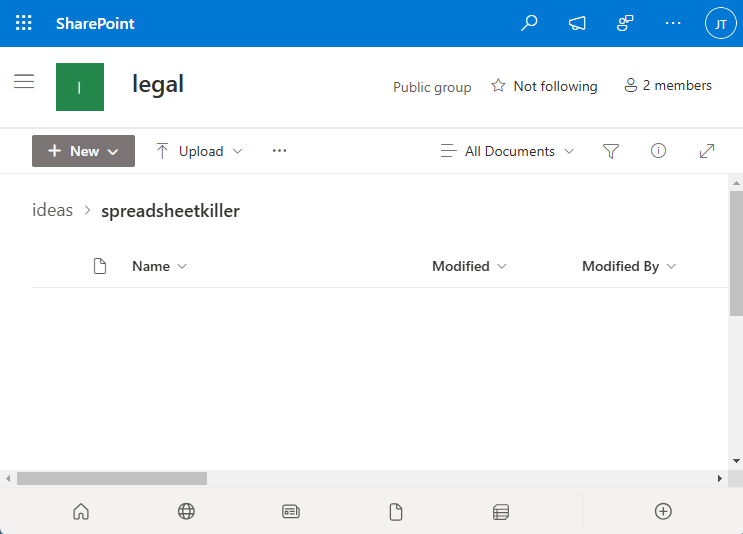
Task: Open the globe sites icon in bottom bar
Action: coord(186,511)
